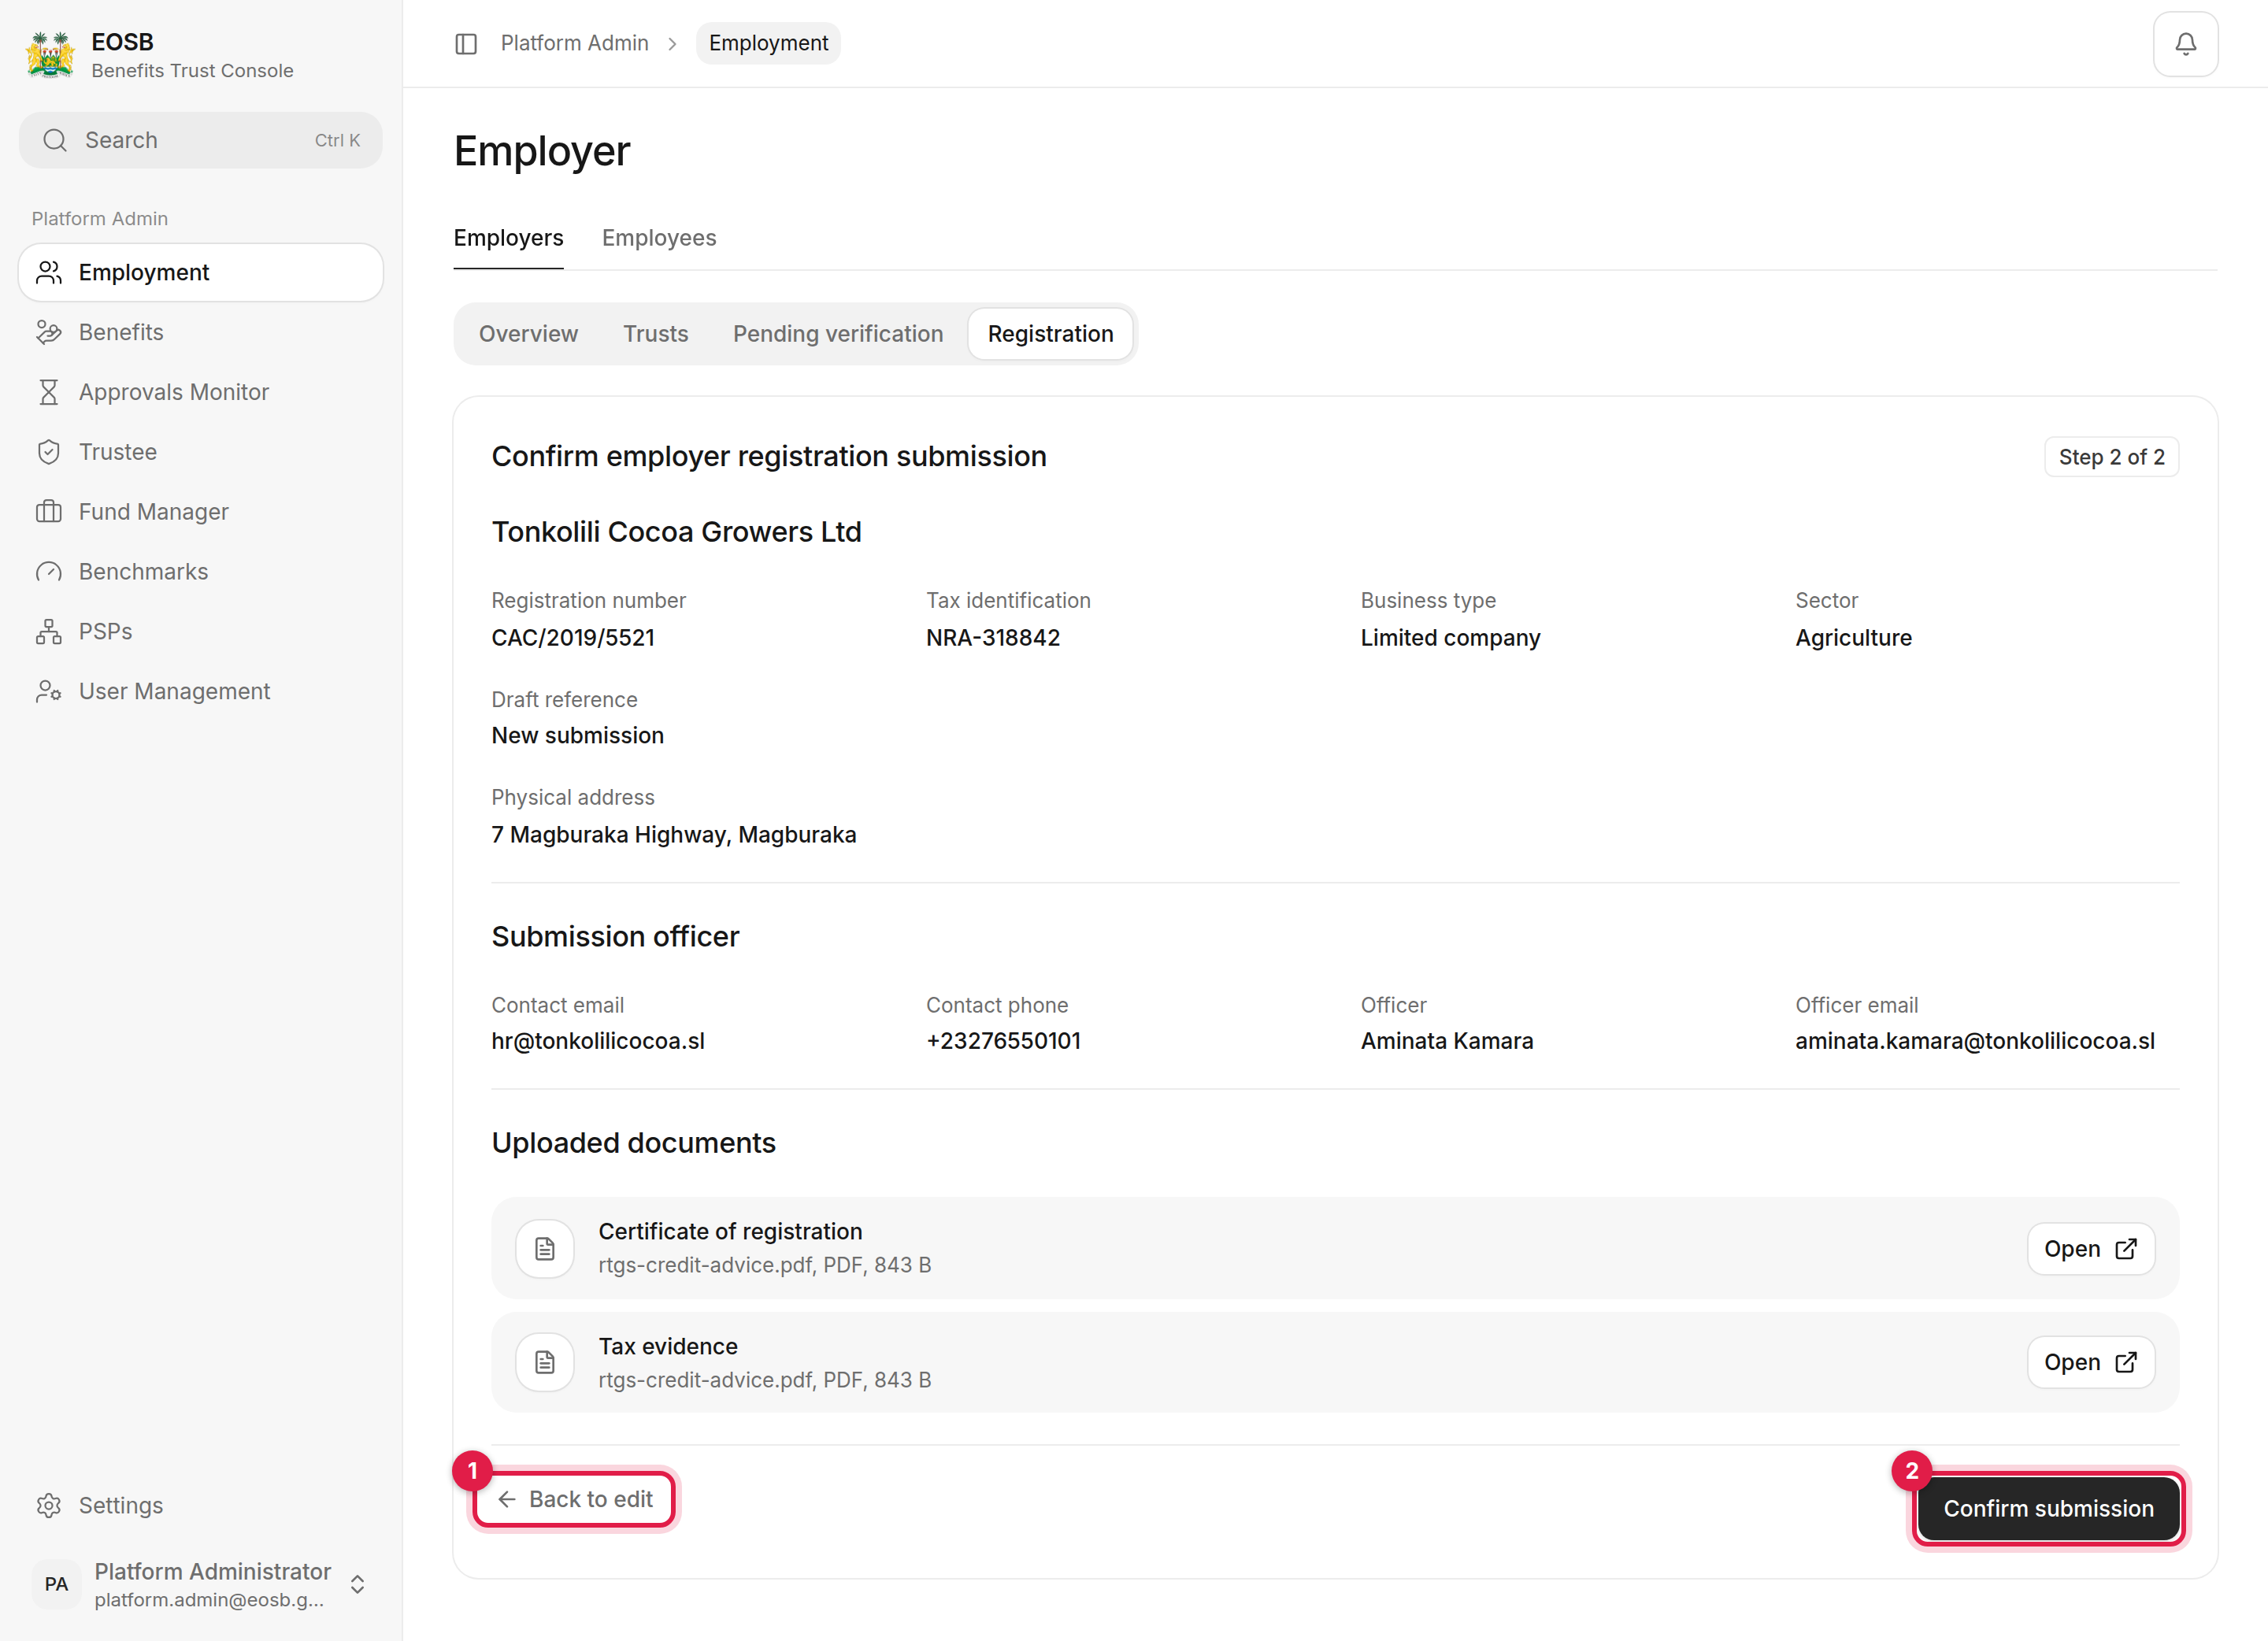Click the hr@tonkolilicocoa.sl contact email
This screenshot has width=2268, height=1641.
(598, 1041)
